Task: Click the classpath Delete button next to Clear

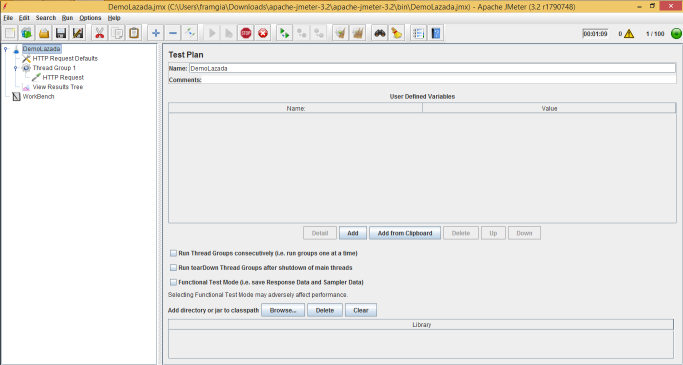Action: (x=325, y=310)
